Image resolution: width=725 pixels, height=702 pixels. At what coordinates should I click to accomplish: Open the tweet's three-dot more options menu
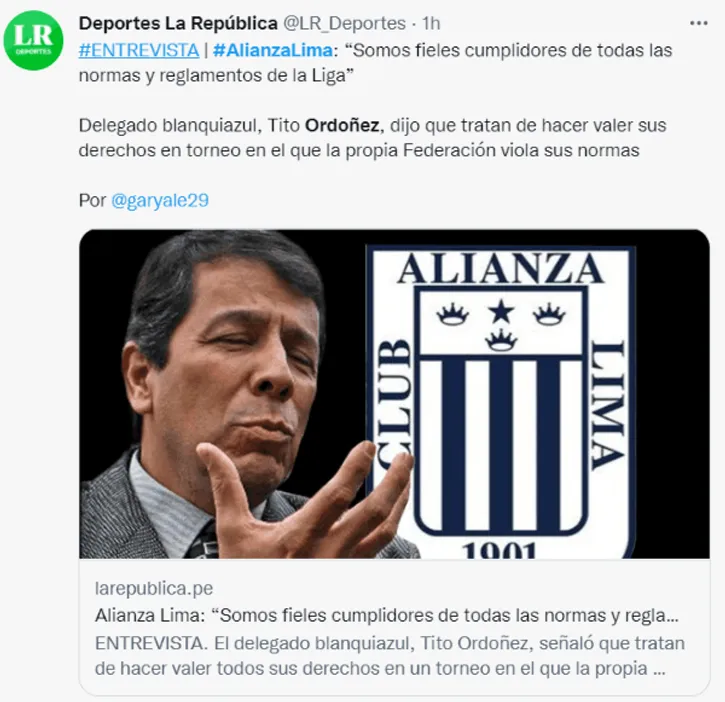(x=698, y=24)
